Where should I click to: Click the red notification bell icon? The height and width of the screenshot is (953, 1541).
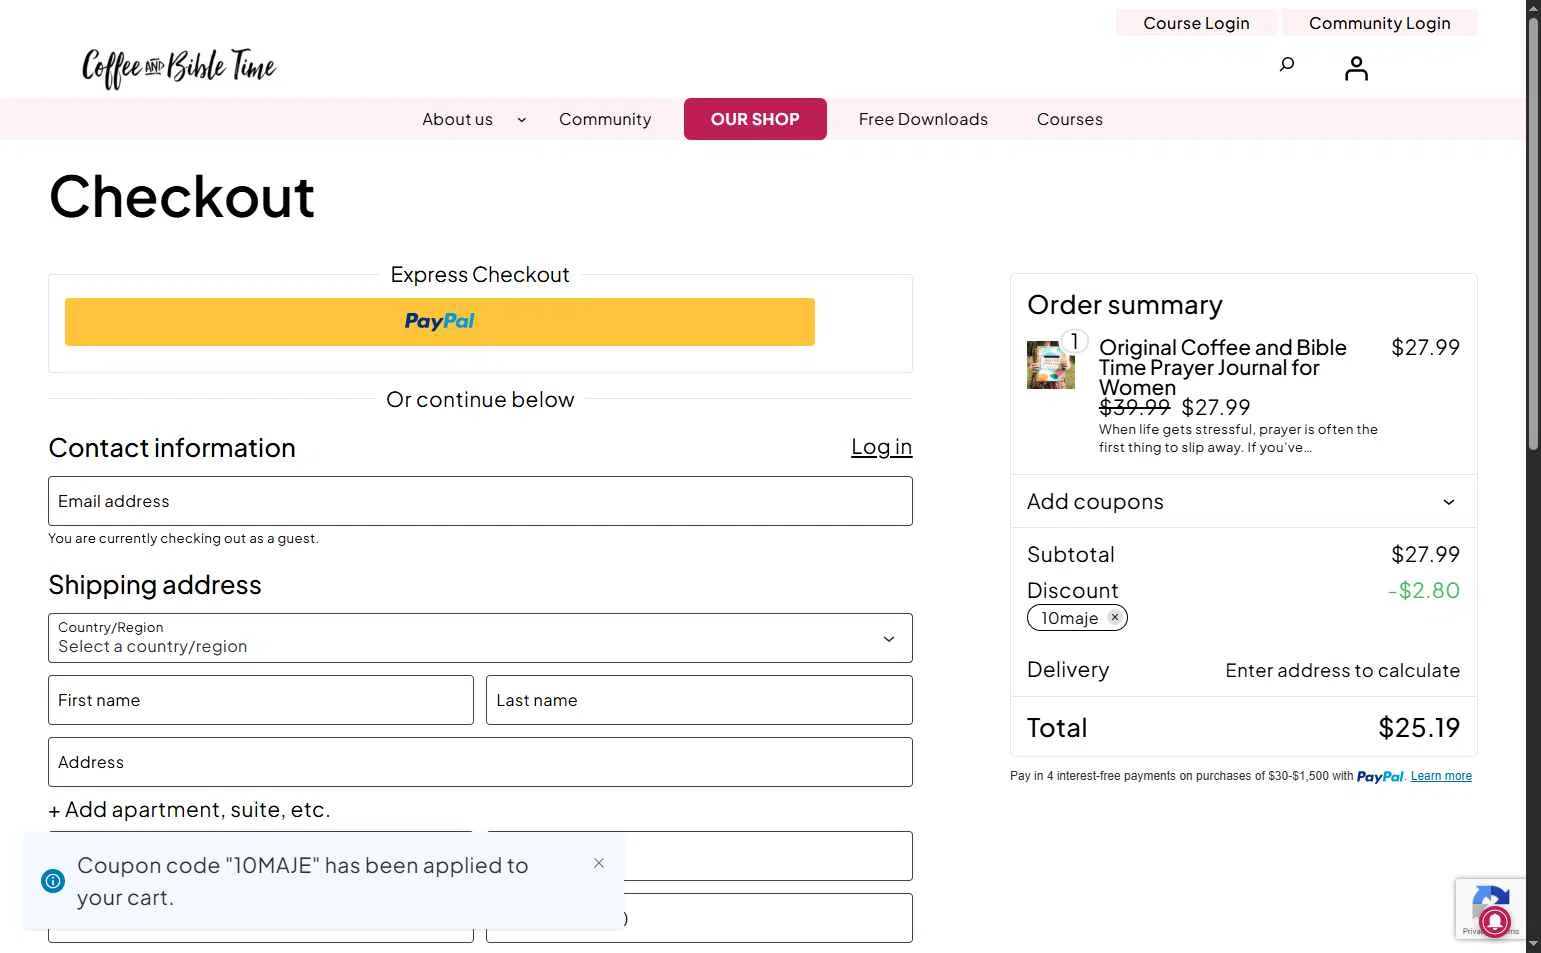[x=1495, y=921]
